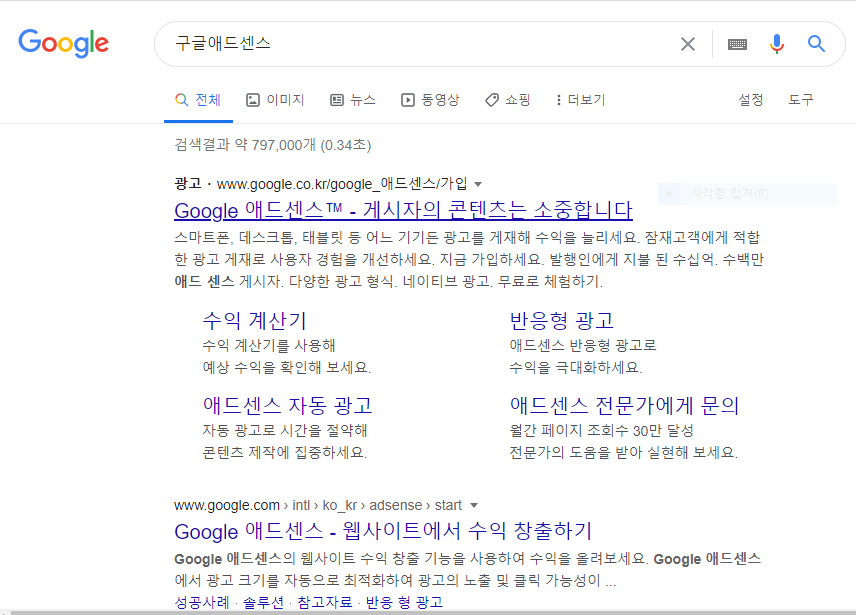Start voice search with the microphone icon
This screenshot has width=856, height=615.
click(x=777, y=44)
